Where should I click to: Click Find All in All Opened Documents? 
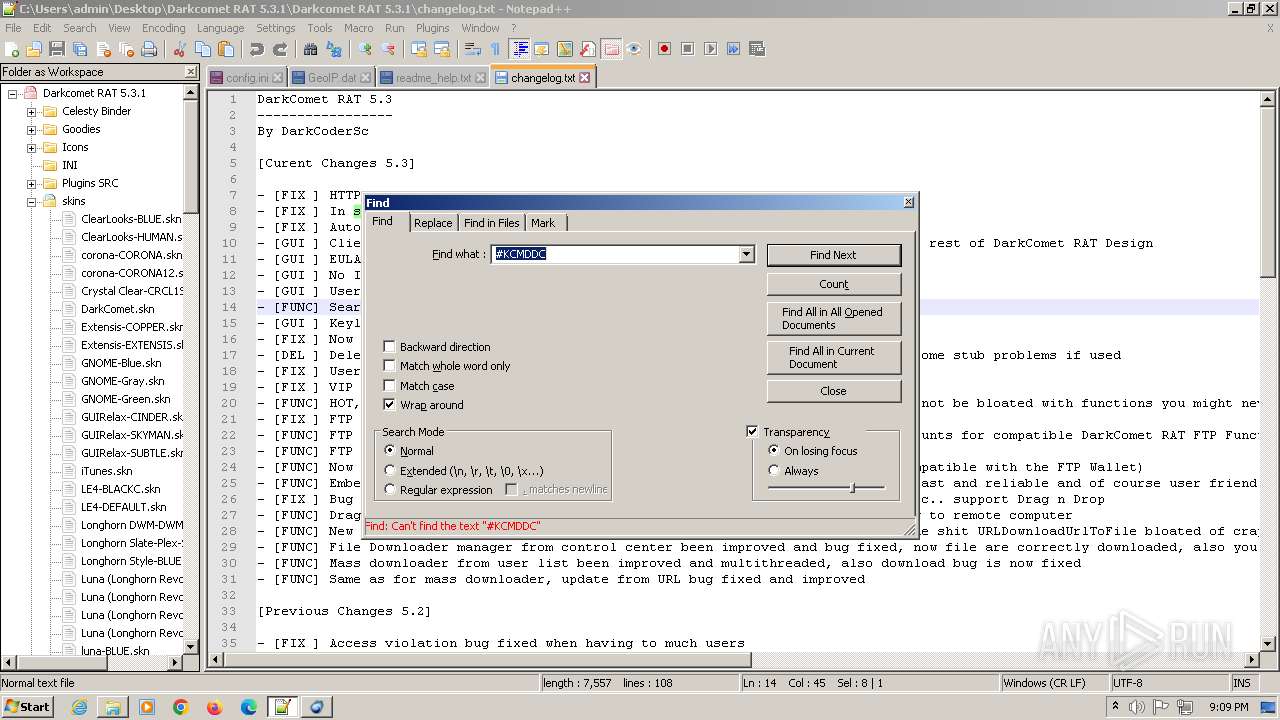point(833,318)
